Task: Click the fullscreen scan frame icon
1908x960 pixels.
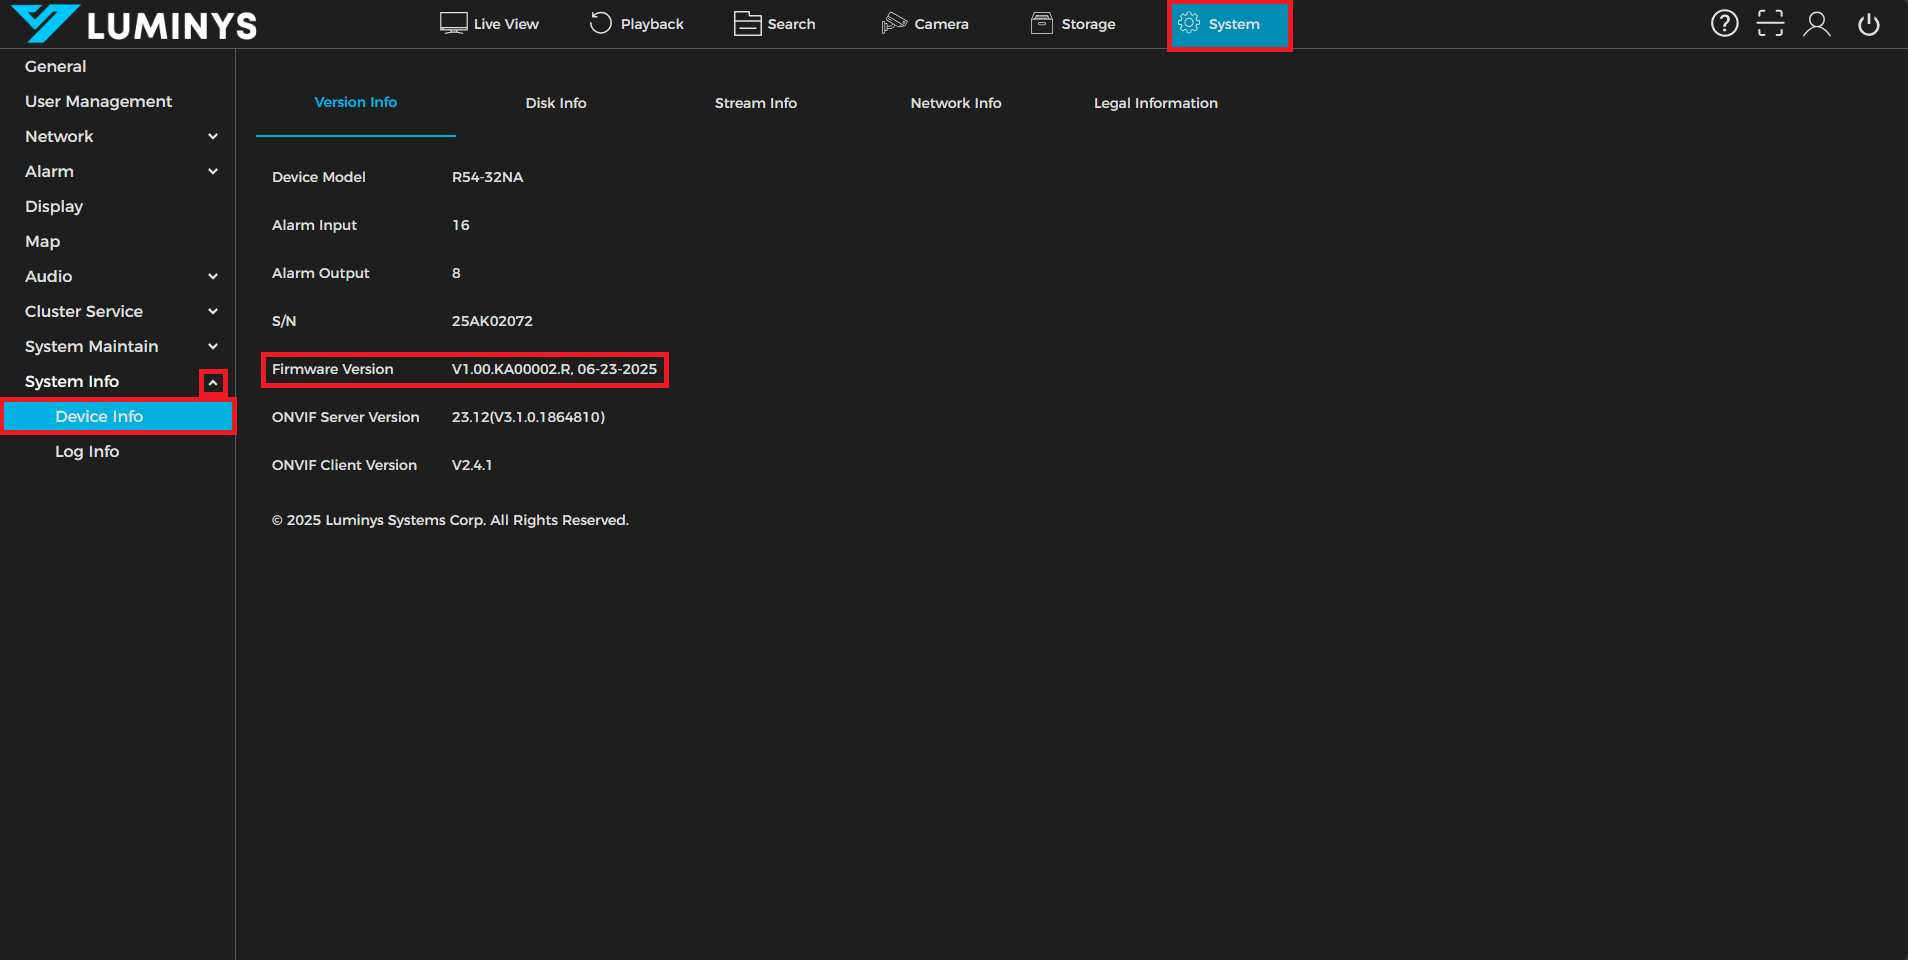Action: (x=1770, y=23)
